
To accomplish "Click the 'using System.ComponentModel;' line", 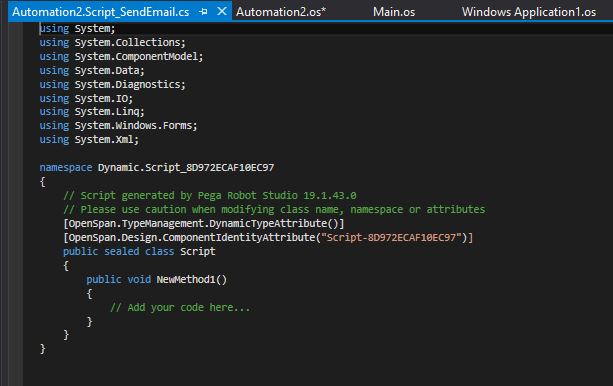I will 121,56.
